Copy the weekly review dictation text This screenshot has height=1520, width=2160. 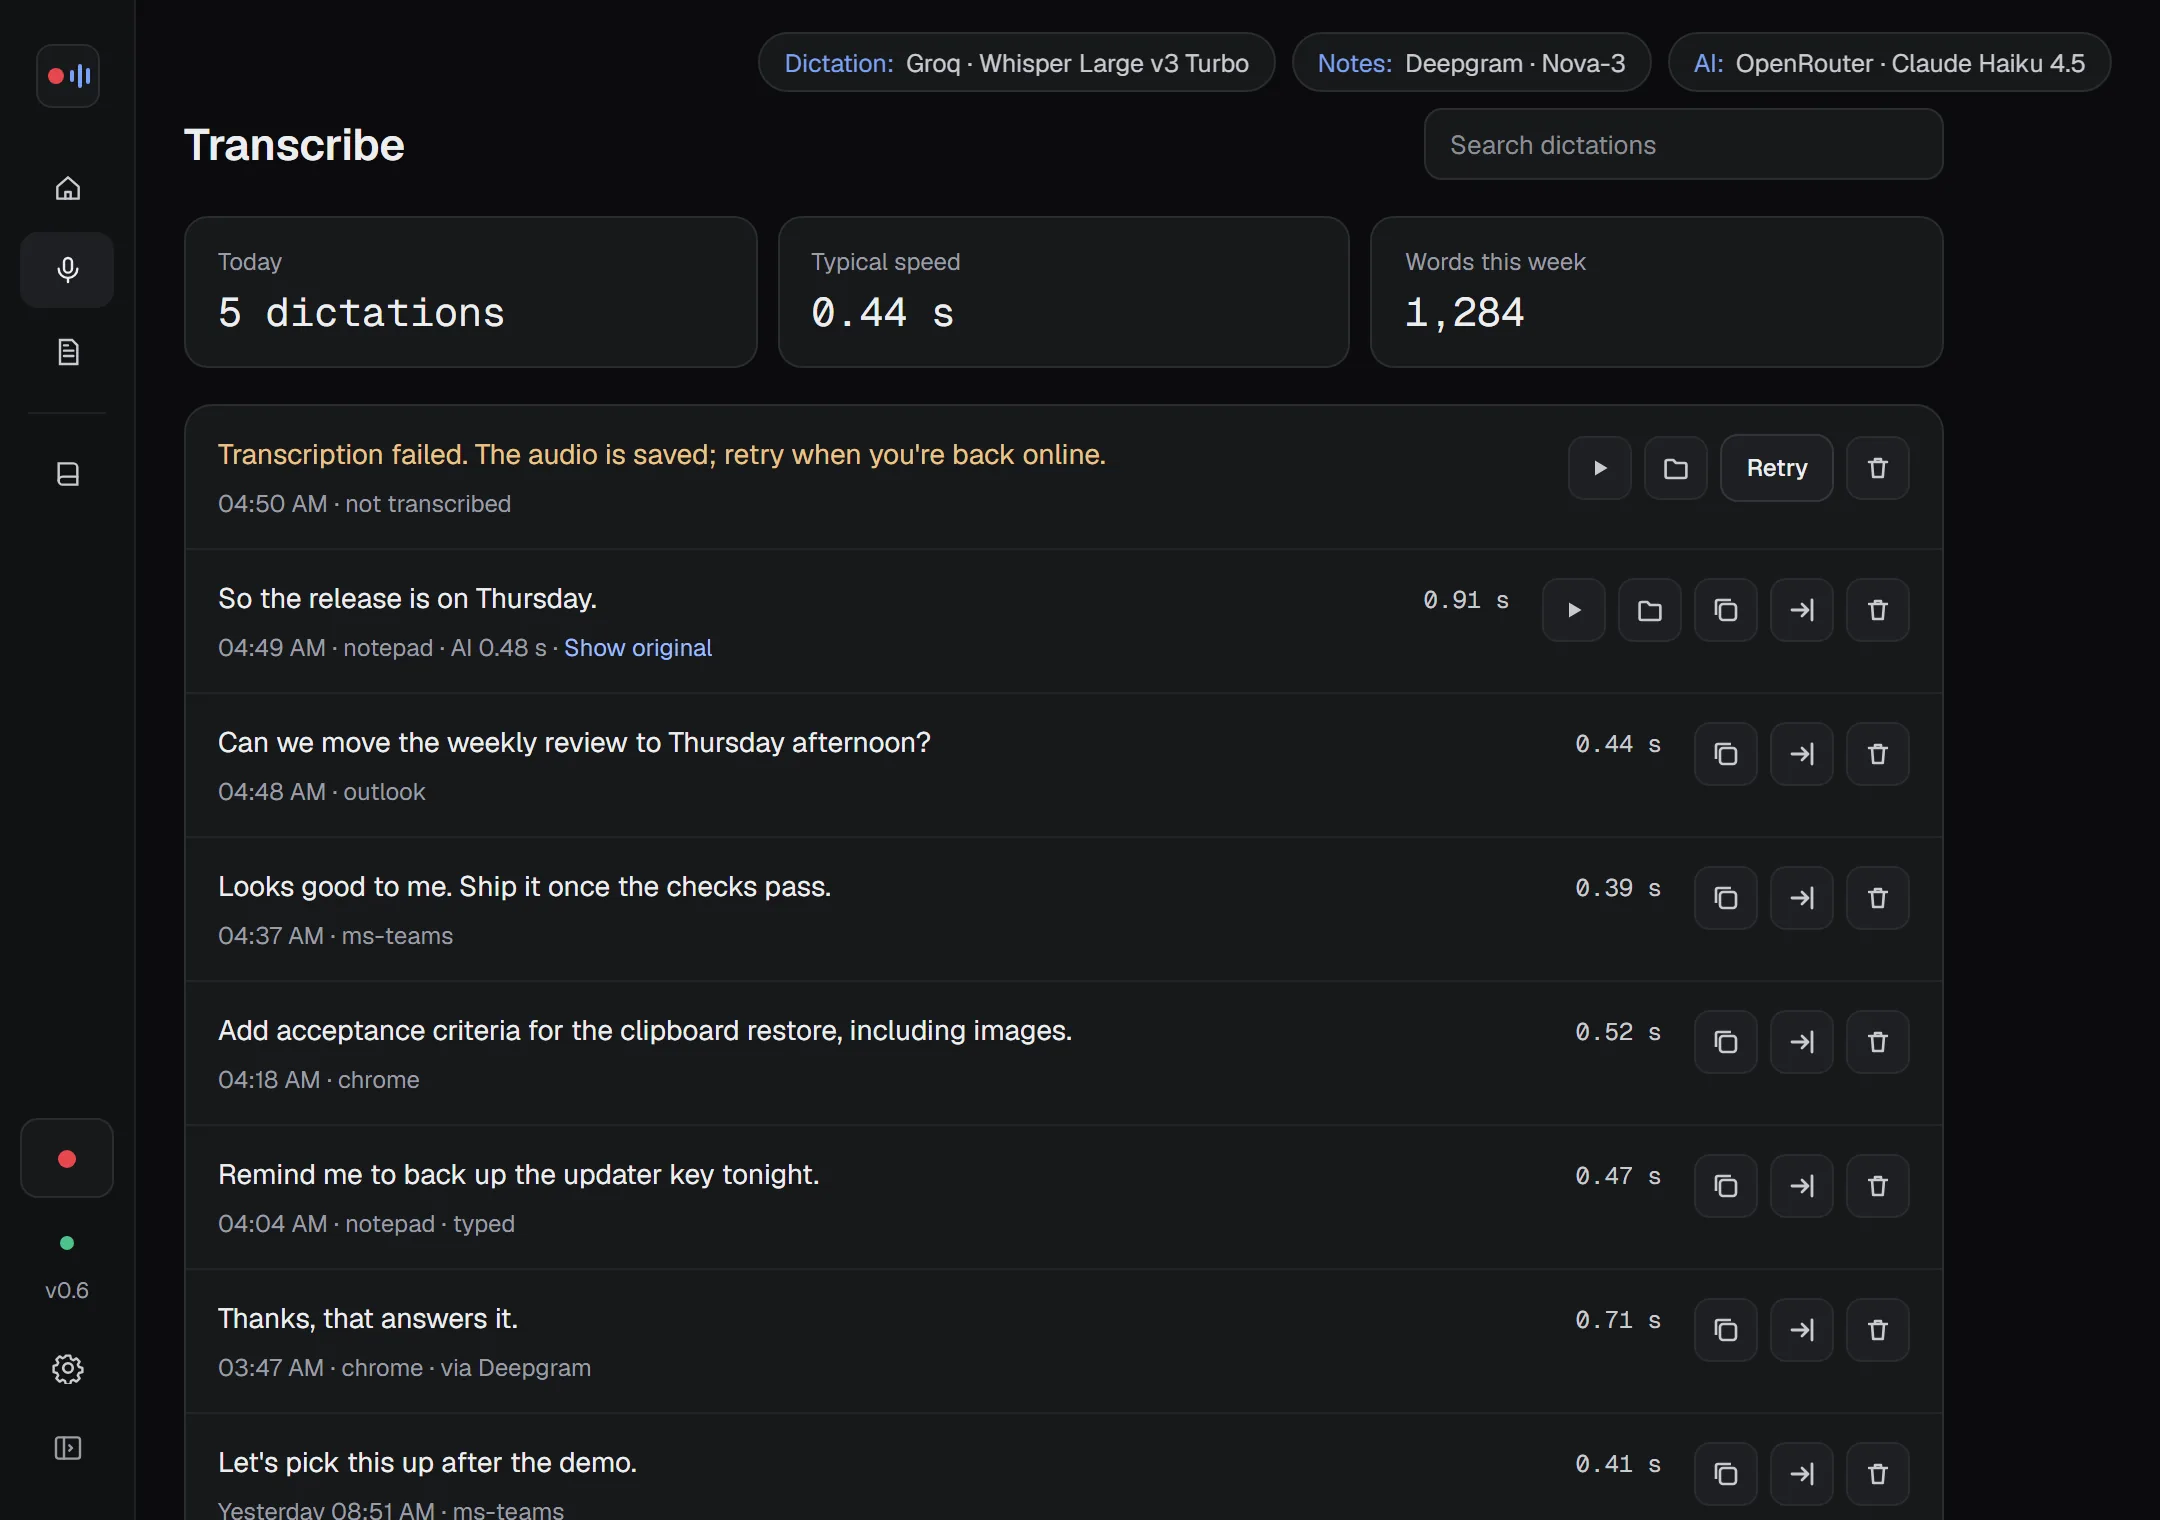pos(1726,754)
